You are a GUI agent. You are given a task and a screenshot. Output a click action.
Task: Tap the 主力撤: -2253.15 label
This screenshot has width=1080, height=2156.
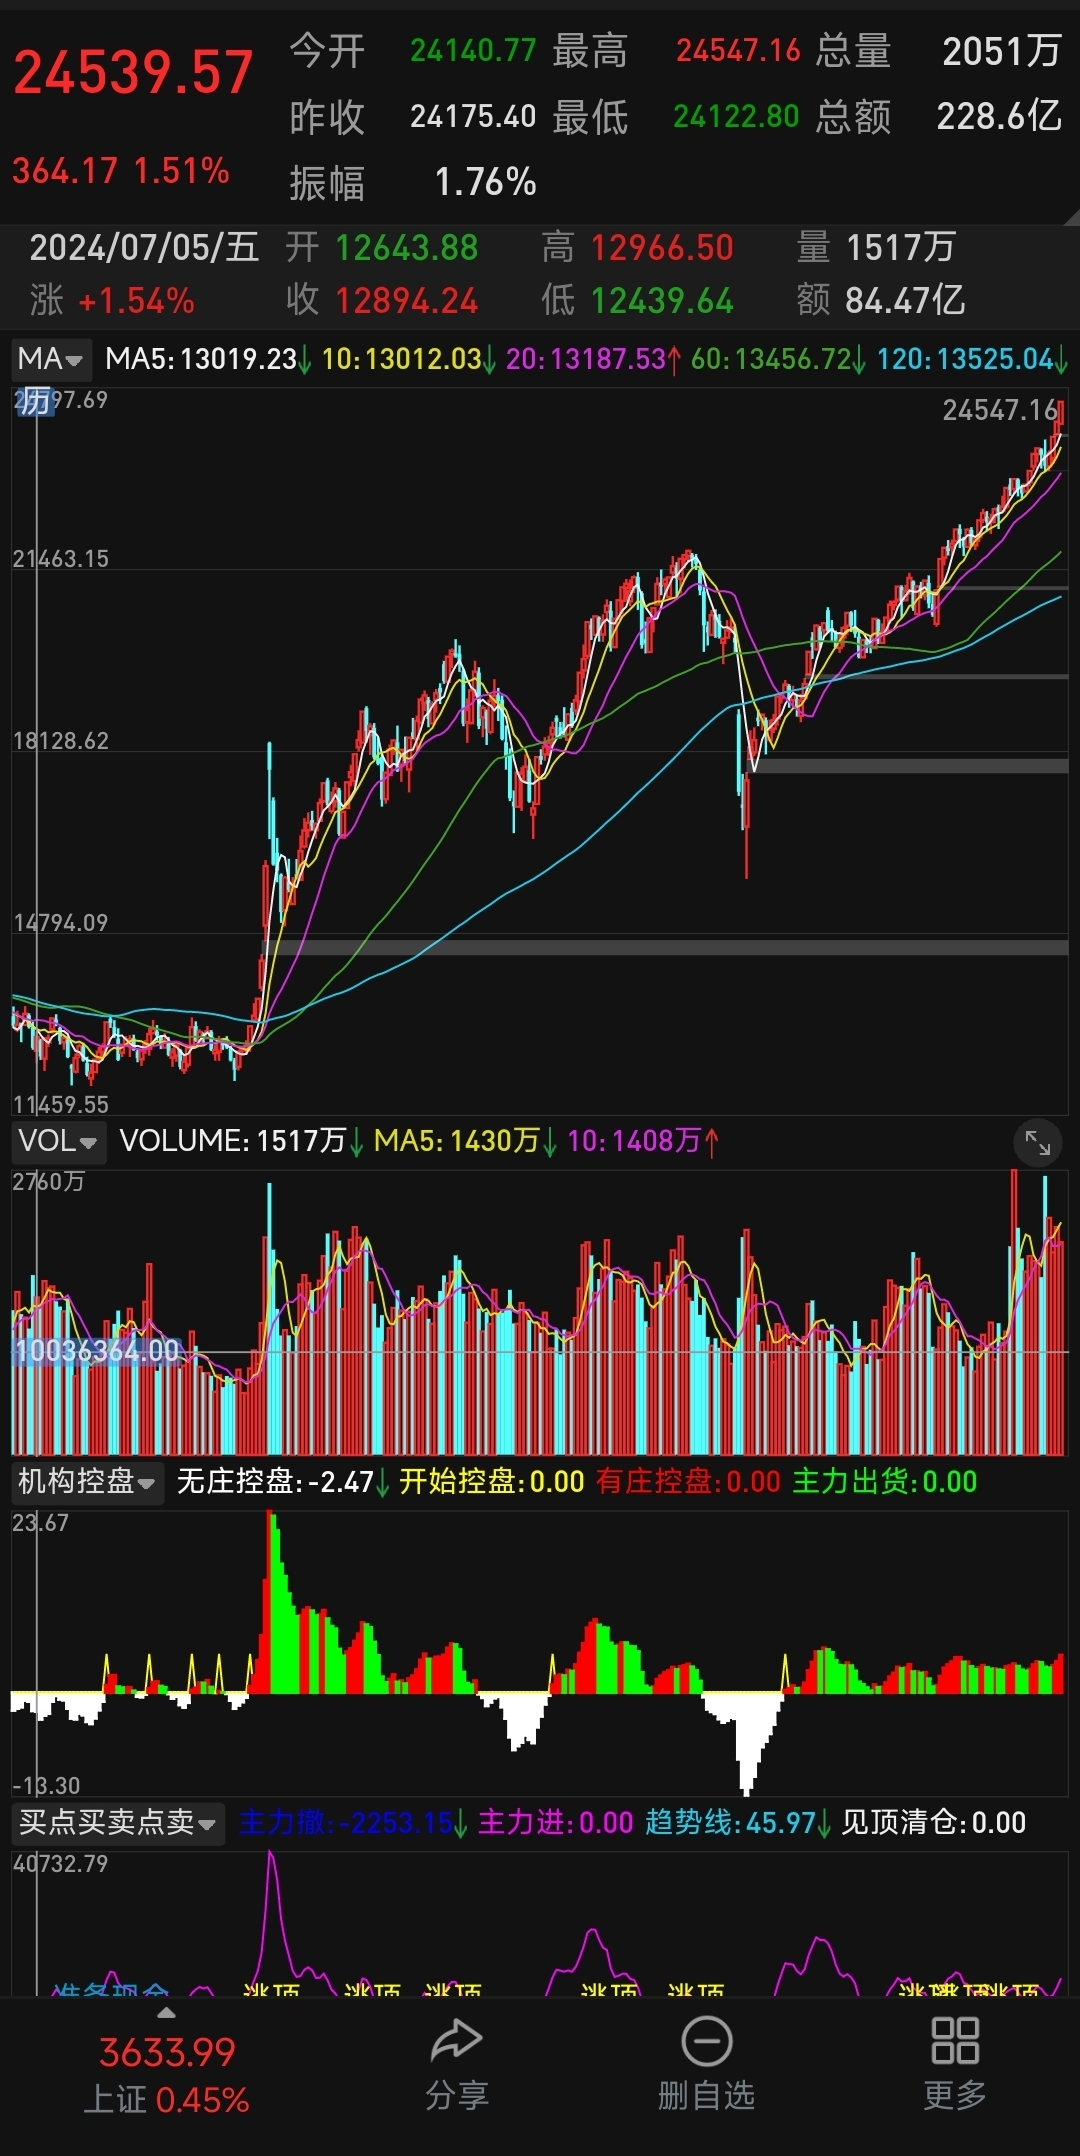tap(353, 1823)
